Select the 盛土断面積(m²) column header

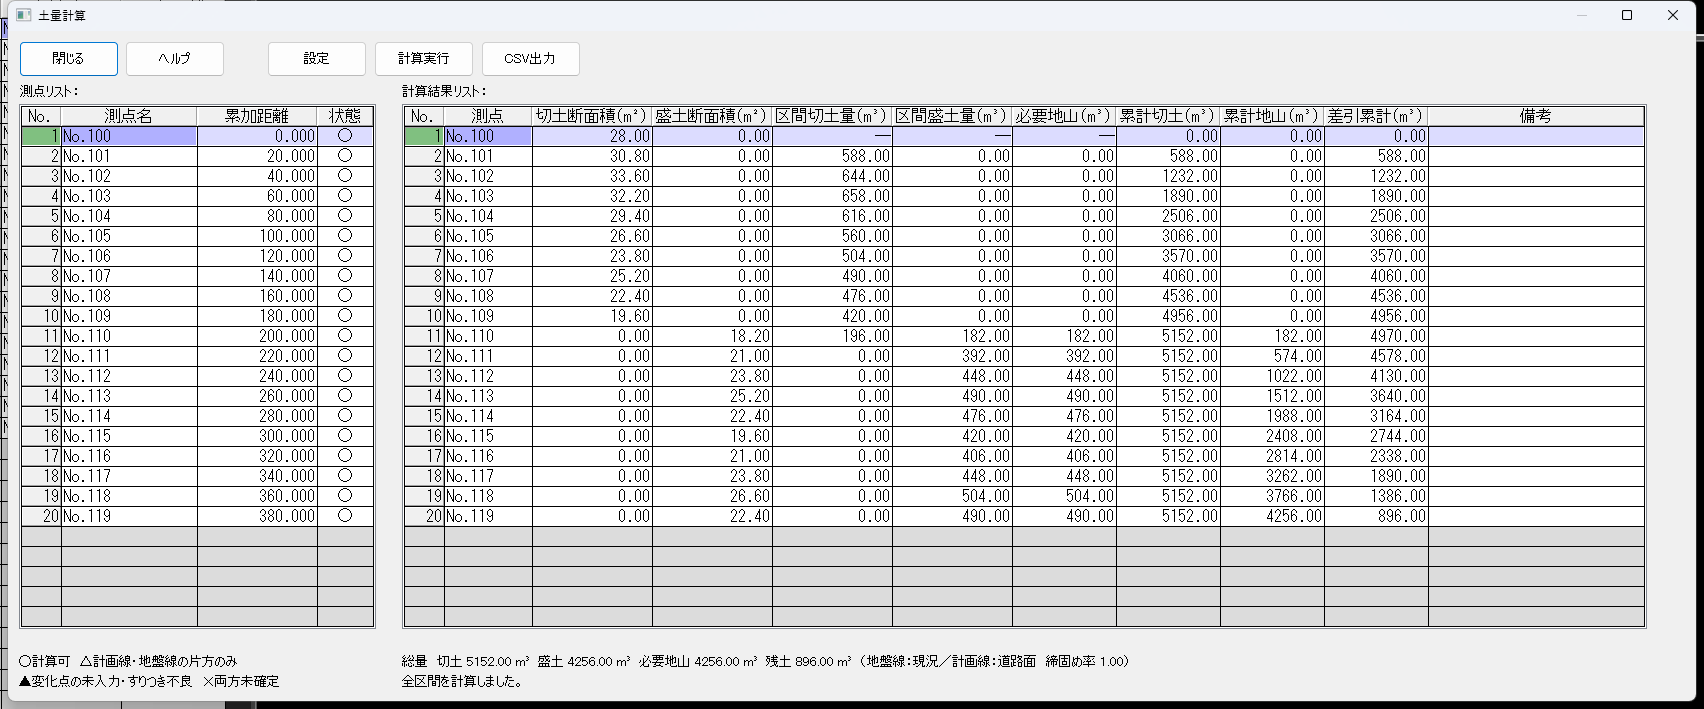pyautogui.click(x=712, y=116)
